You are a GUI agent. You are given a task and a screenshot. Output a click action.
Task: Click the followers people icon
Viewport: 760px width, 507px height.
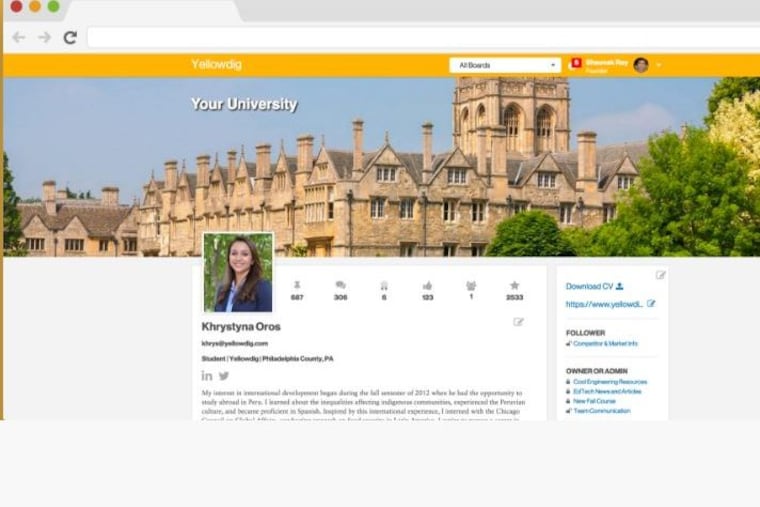click(471, 285)
